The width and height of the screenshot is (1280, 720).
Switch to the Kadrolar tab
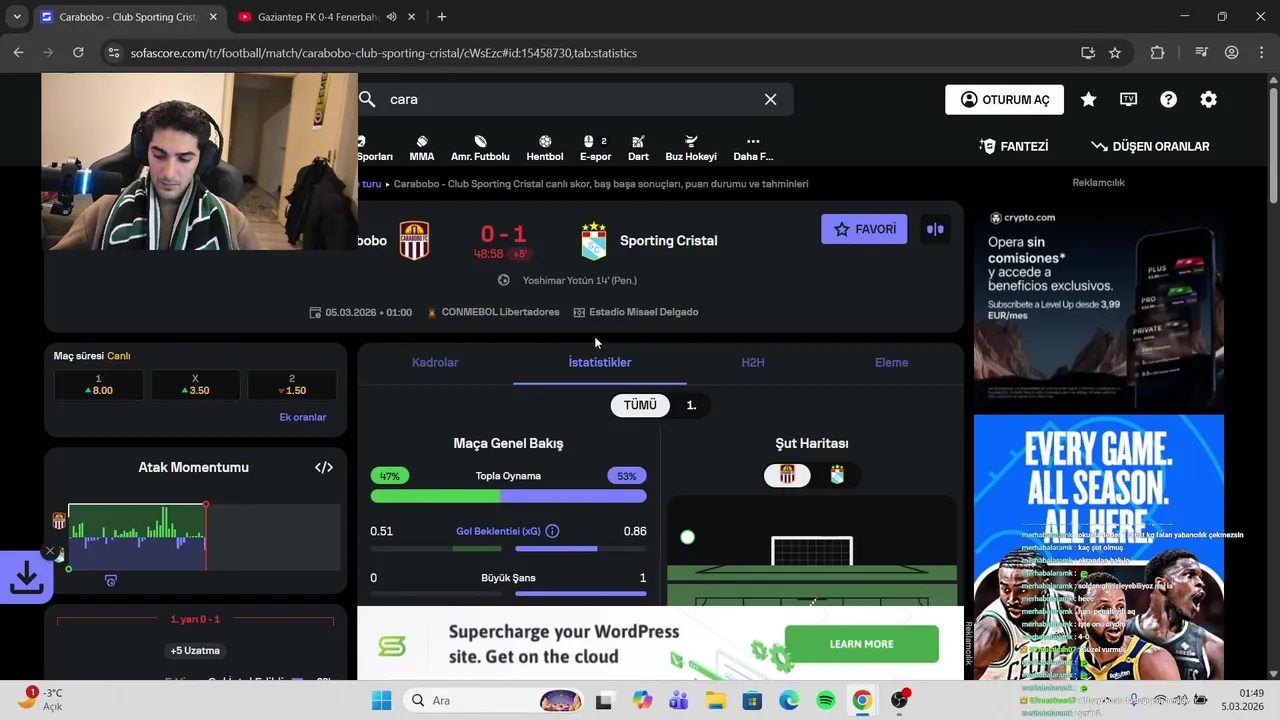[435, 362]
